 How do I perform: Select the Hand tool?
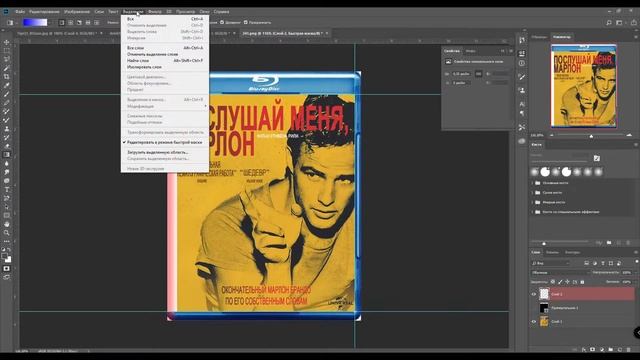click(7, 224)
